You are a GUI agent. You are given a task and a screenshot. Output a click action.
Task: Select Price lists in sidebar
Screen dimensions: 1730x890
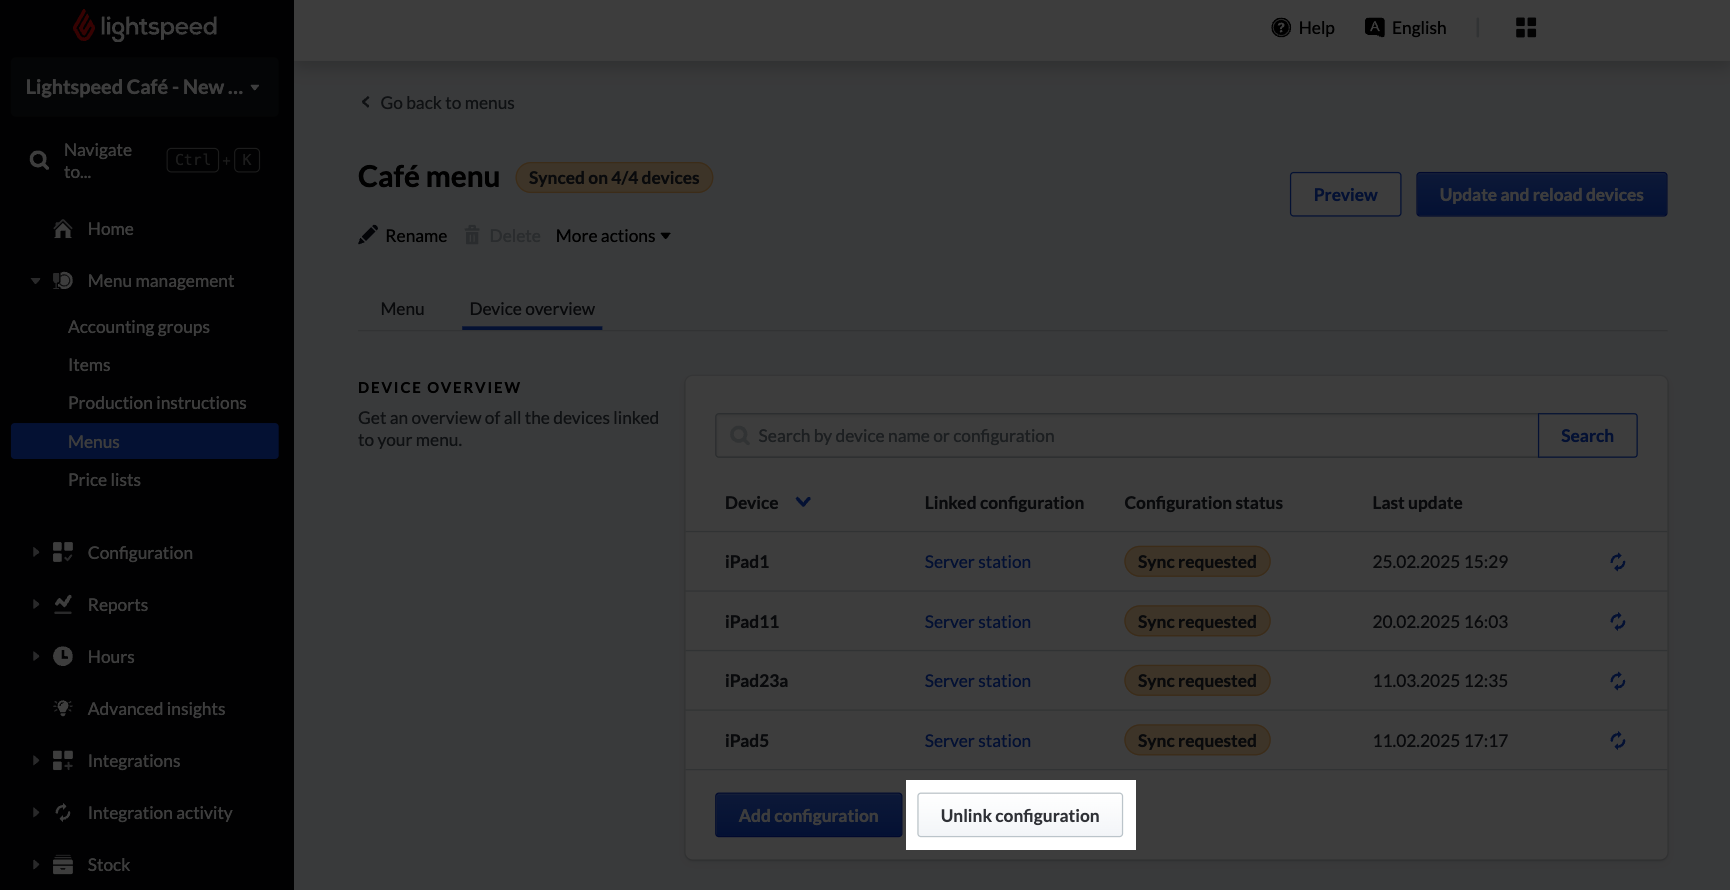coord(104,480)
